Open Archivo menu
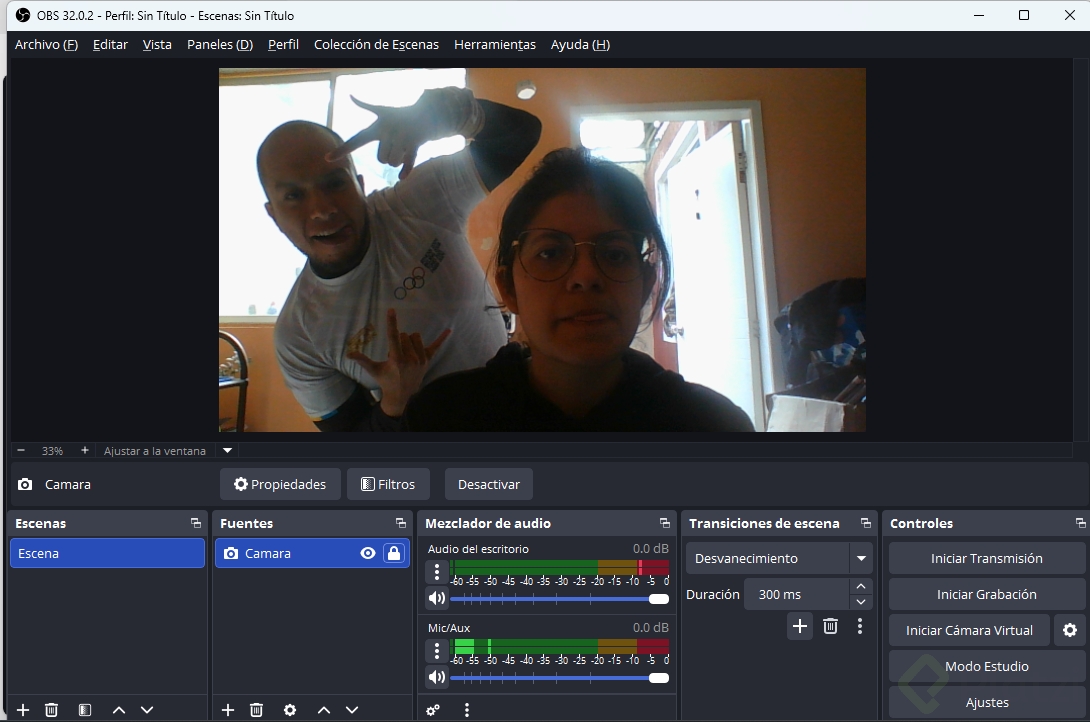This screenshot has height=722, width=1090. click(46, 44)
